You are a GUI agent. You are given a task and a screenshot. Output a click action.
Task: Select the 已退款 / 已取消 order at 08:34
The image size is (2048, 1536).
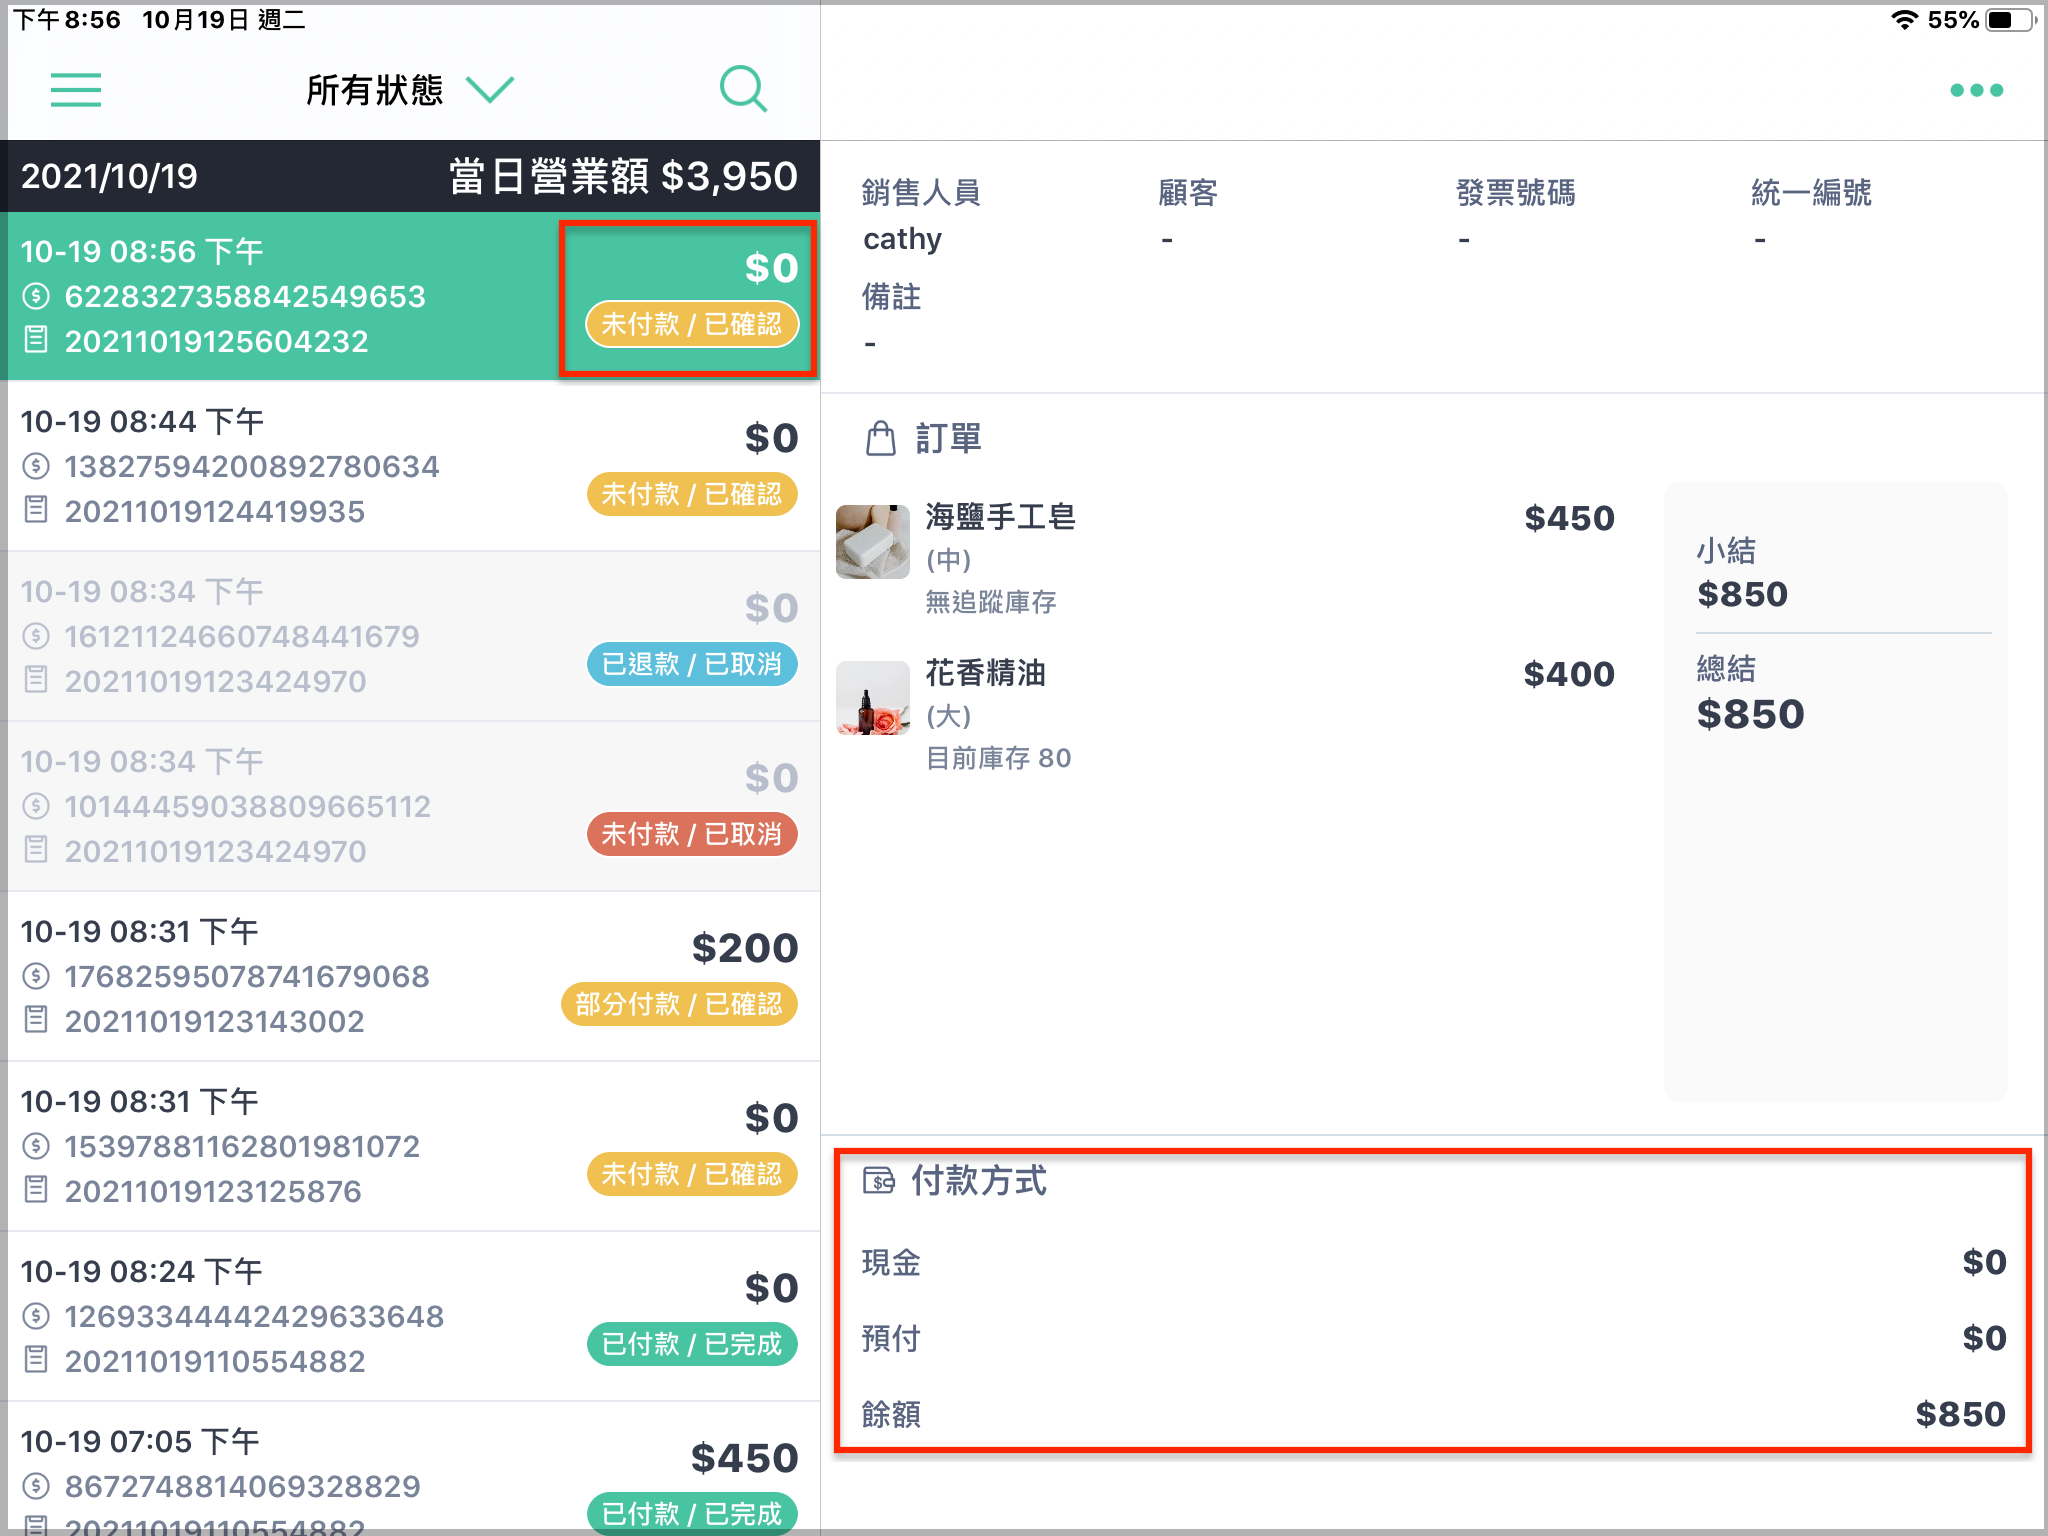pos(410,636)
